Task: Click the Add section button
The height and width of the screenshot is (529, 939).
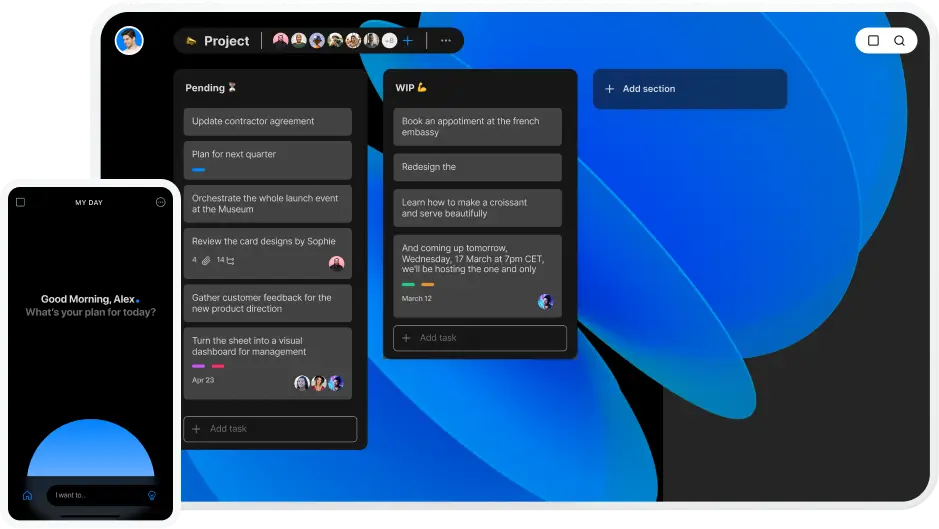Action: coord(689,89)
